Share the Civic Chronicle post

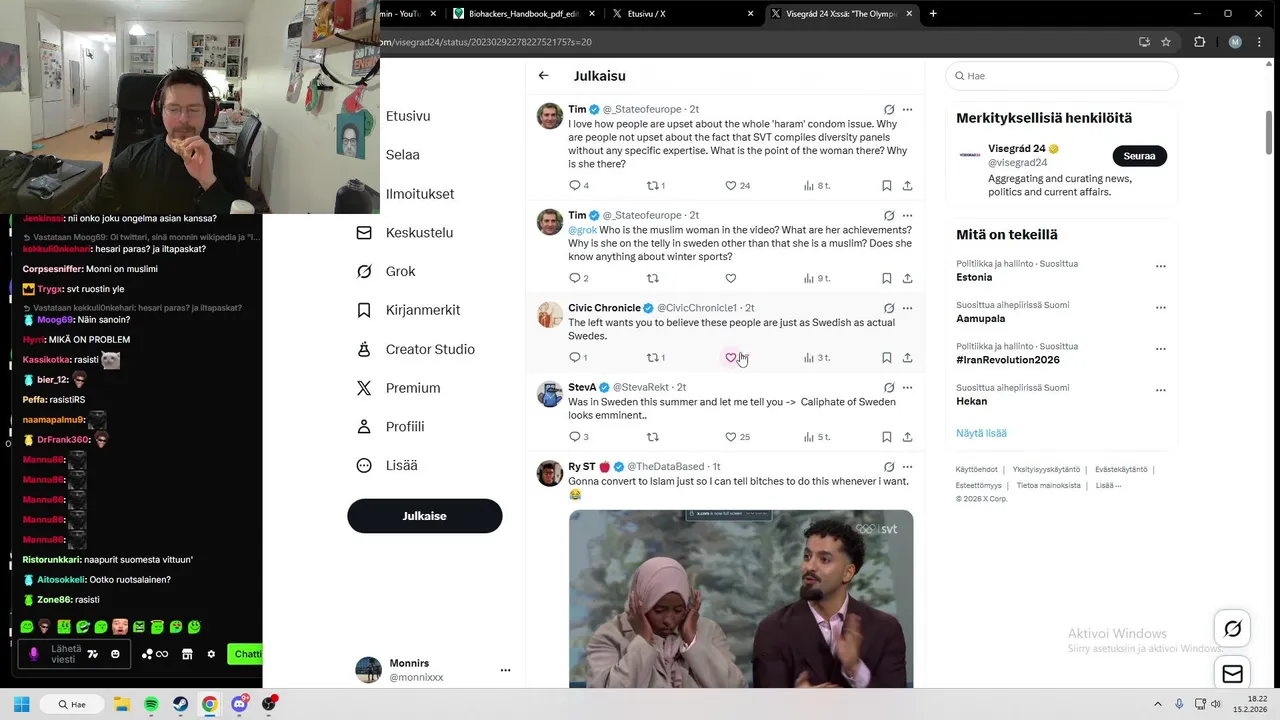coord(907,357)
